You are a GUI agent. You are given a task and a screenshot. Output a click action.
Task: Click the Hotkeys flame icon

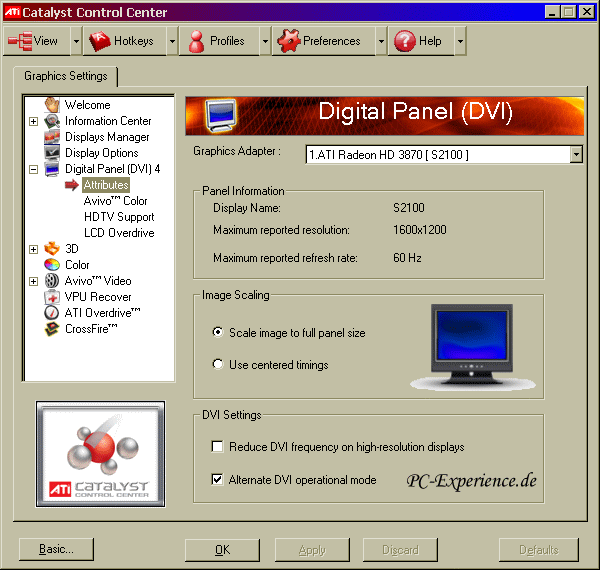[99, 41]
